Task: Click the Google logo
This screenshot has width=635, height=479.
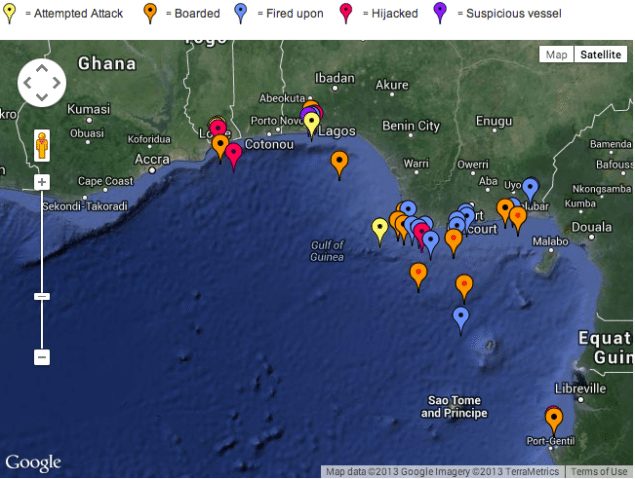Action: [33, 463]
